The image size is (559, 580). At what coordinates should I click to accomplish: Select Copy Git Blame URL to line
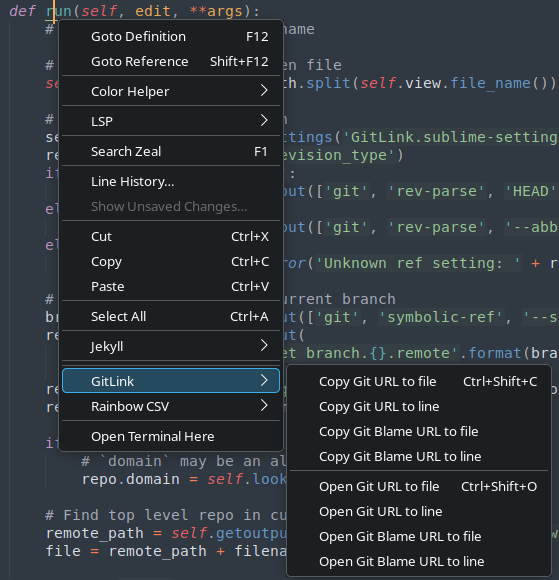pyautogui.click(x=419, y=456)
